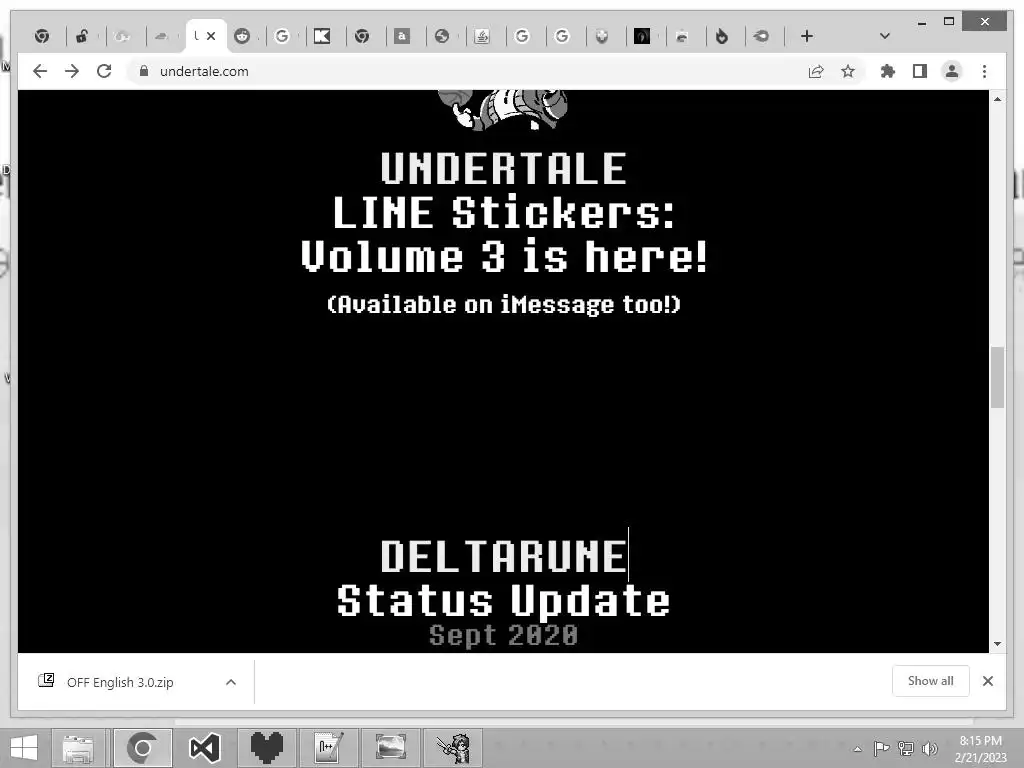Screen dimensions: 1024x768
Task: Click the Chrome taskbar icon
Action: click(x=142, y=748)
